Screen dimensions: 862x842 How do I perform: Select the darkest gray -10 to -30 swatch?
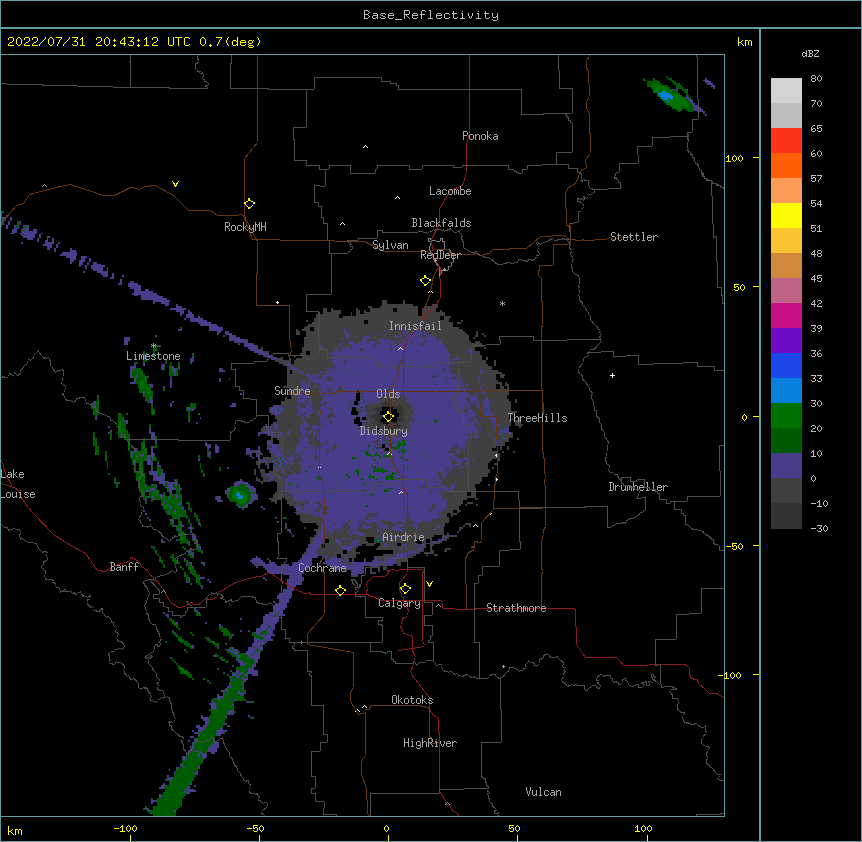pos(786,516)
